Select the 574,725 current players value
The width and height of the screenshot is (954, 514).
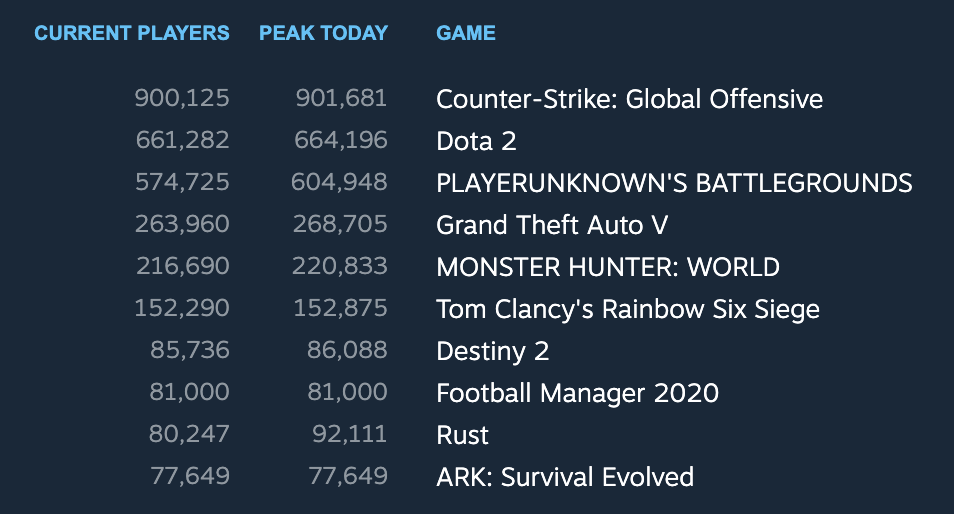(182, 183)
